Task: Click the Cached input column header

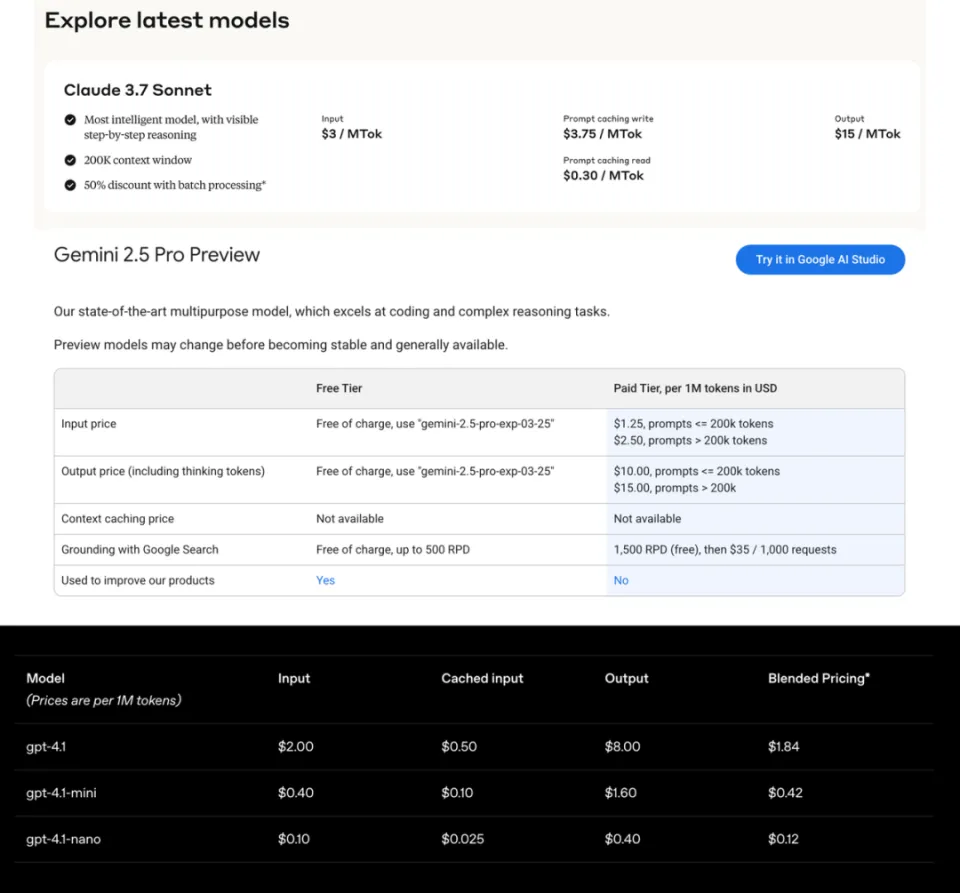Action: click(x=482, y=678)
